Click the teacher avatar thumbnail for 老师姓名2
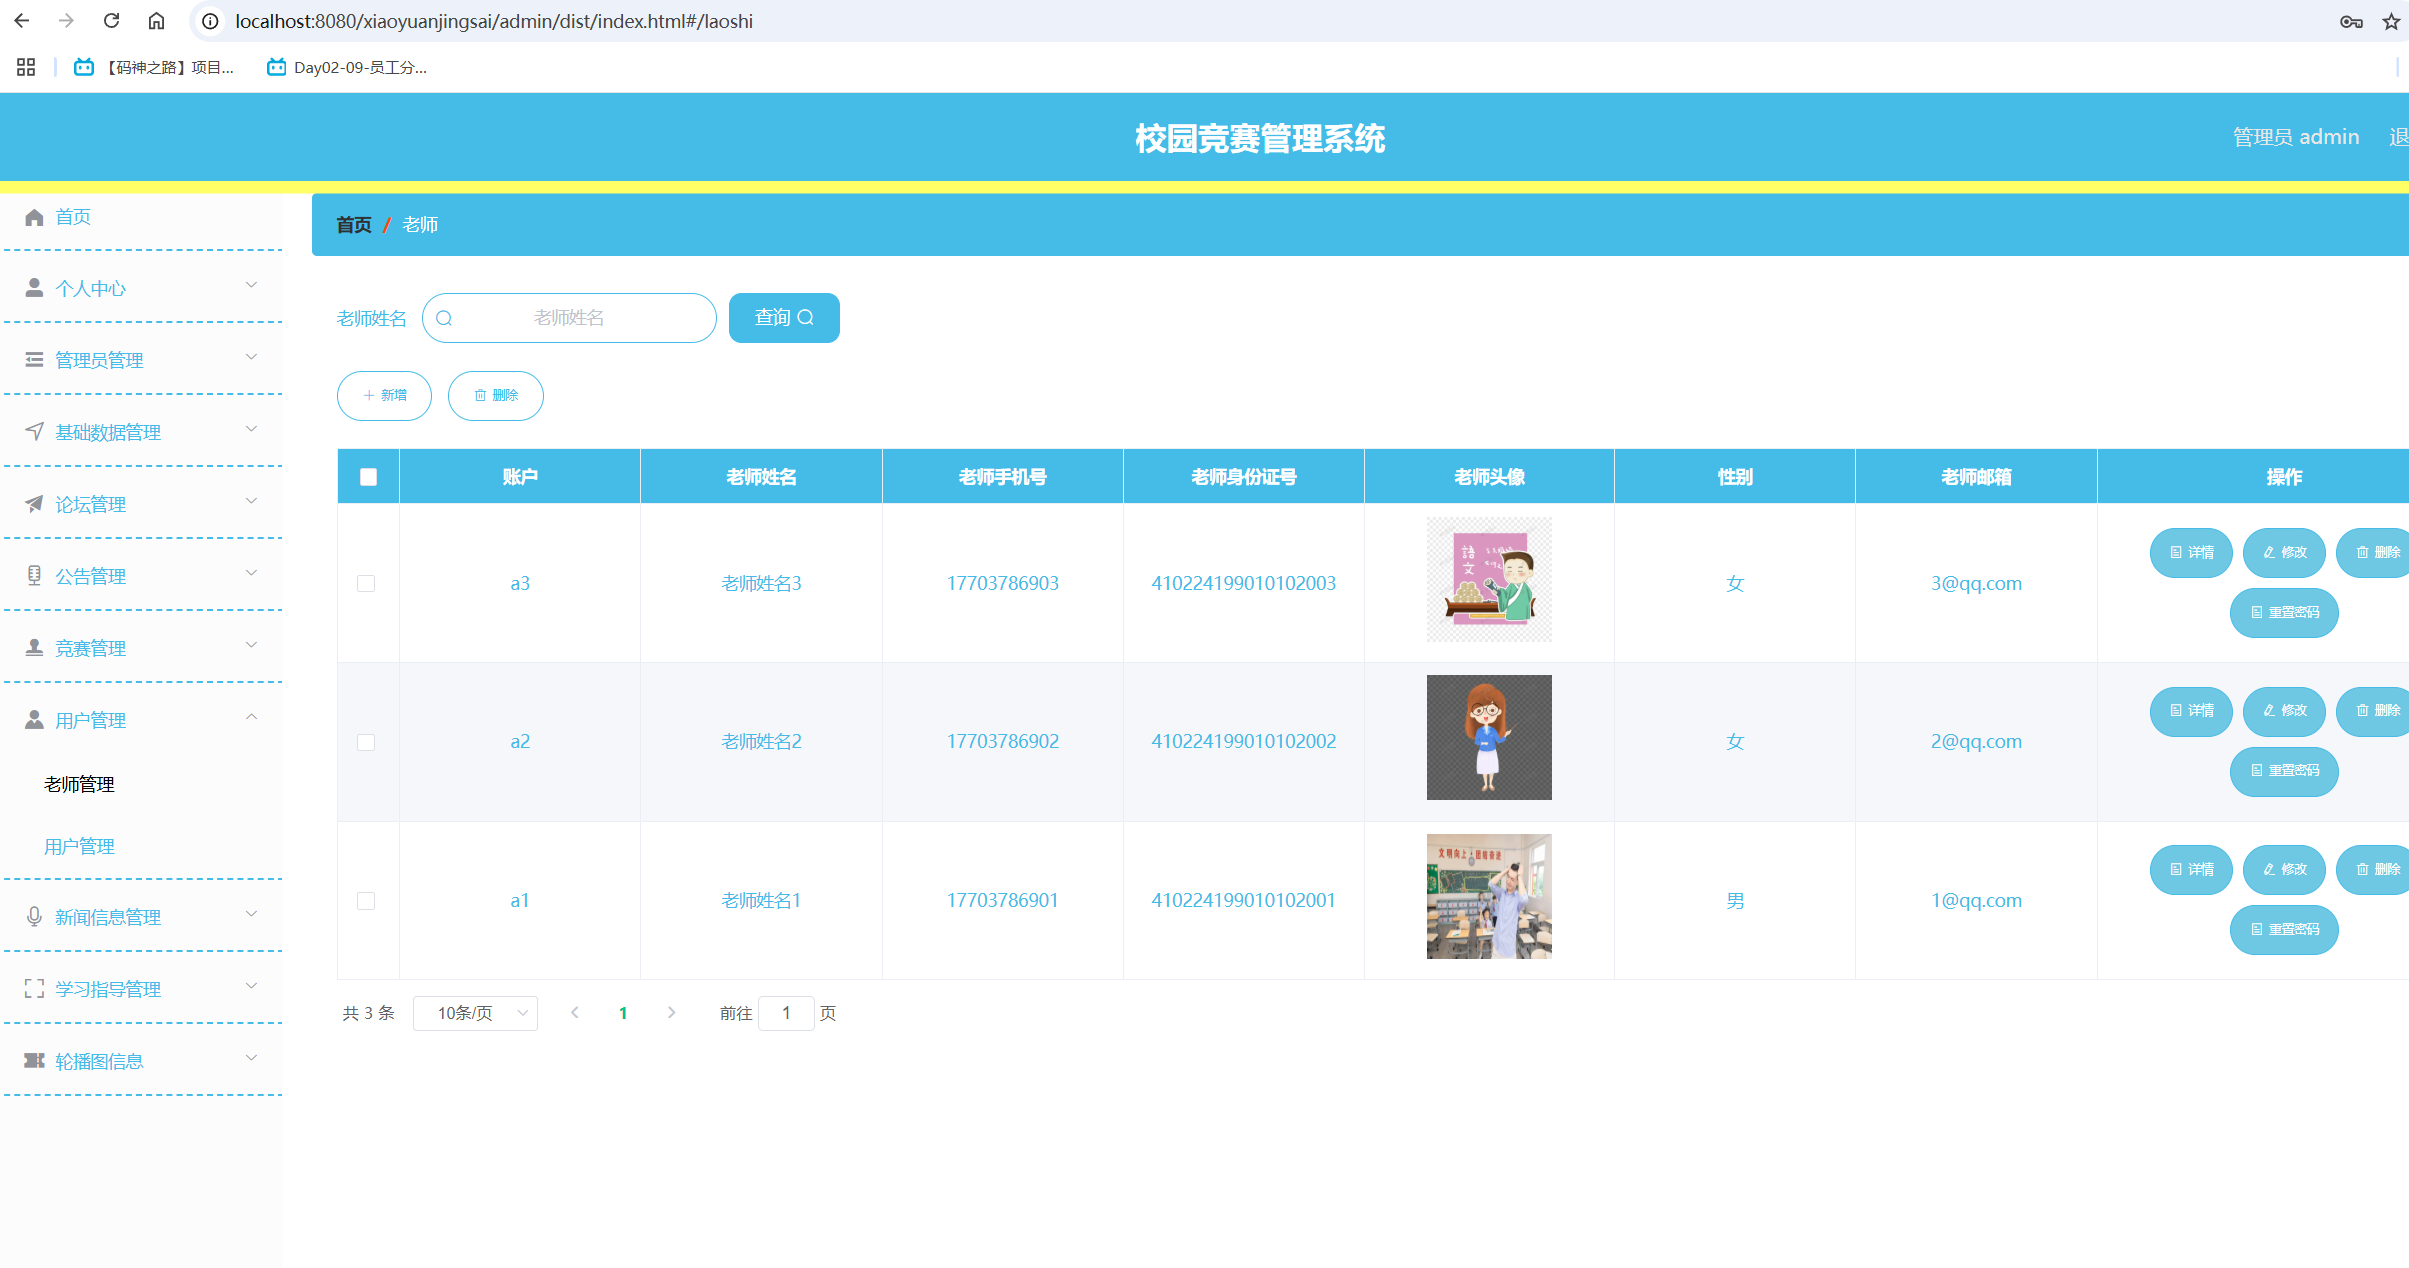 pyautogui.click(x=1489, y=737)
